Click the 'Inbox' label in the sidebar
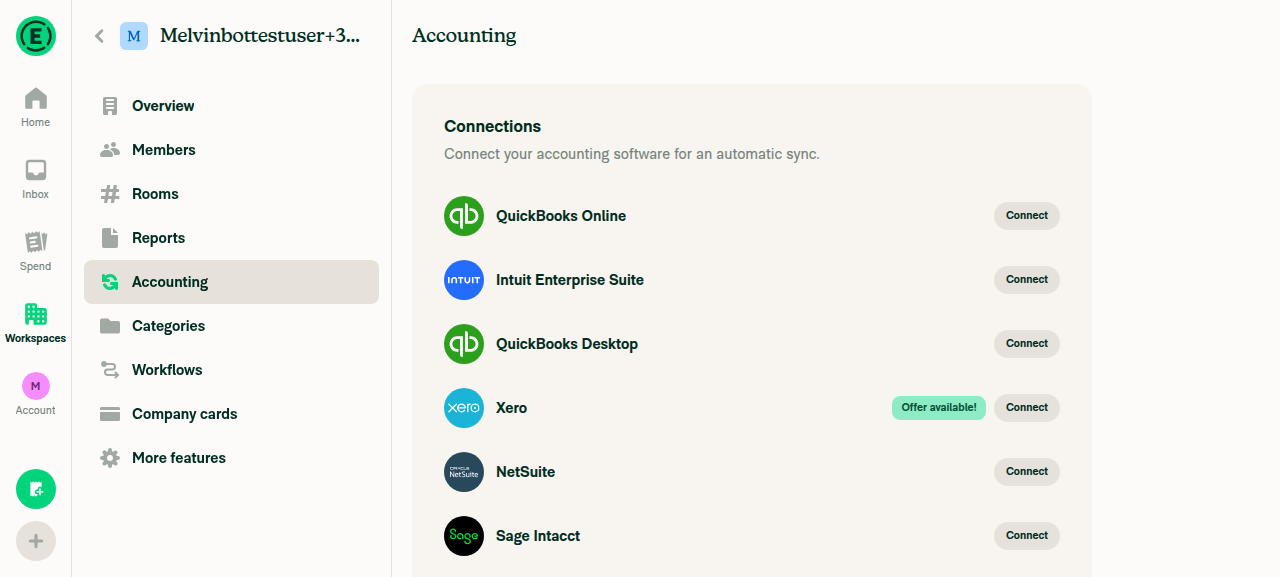This screenshot has height=577, width=1280. click(36, 195)
